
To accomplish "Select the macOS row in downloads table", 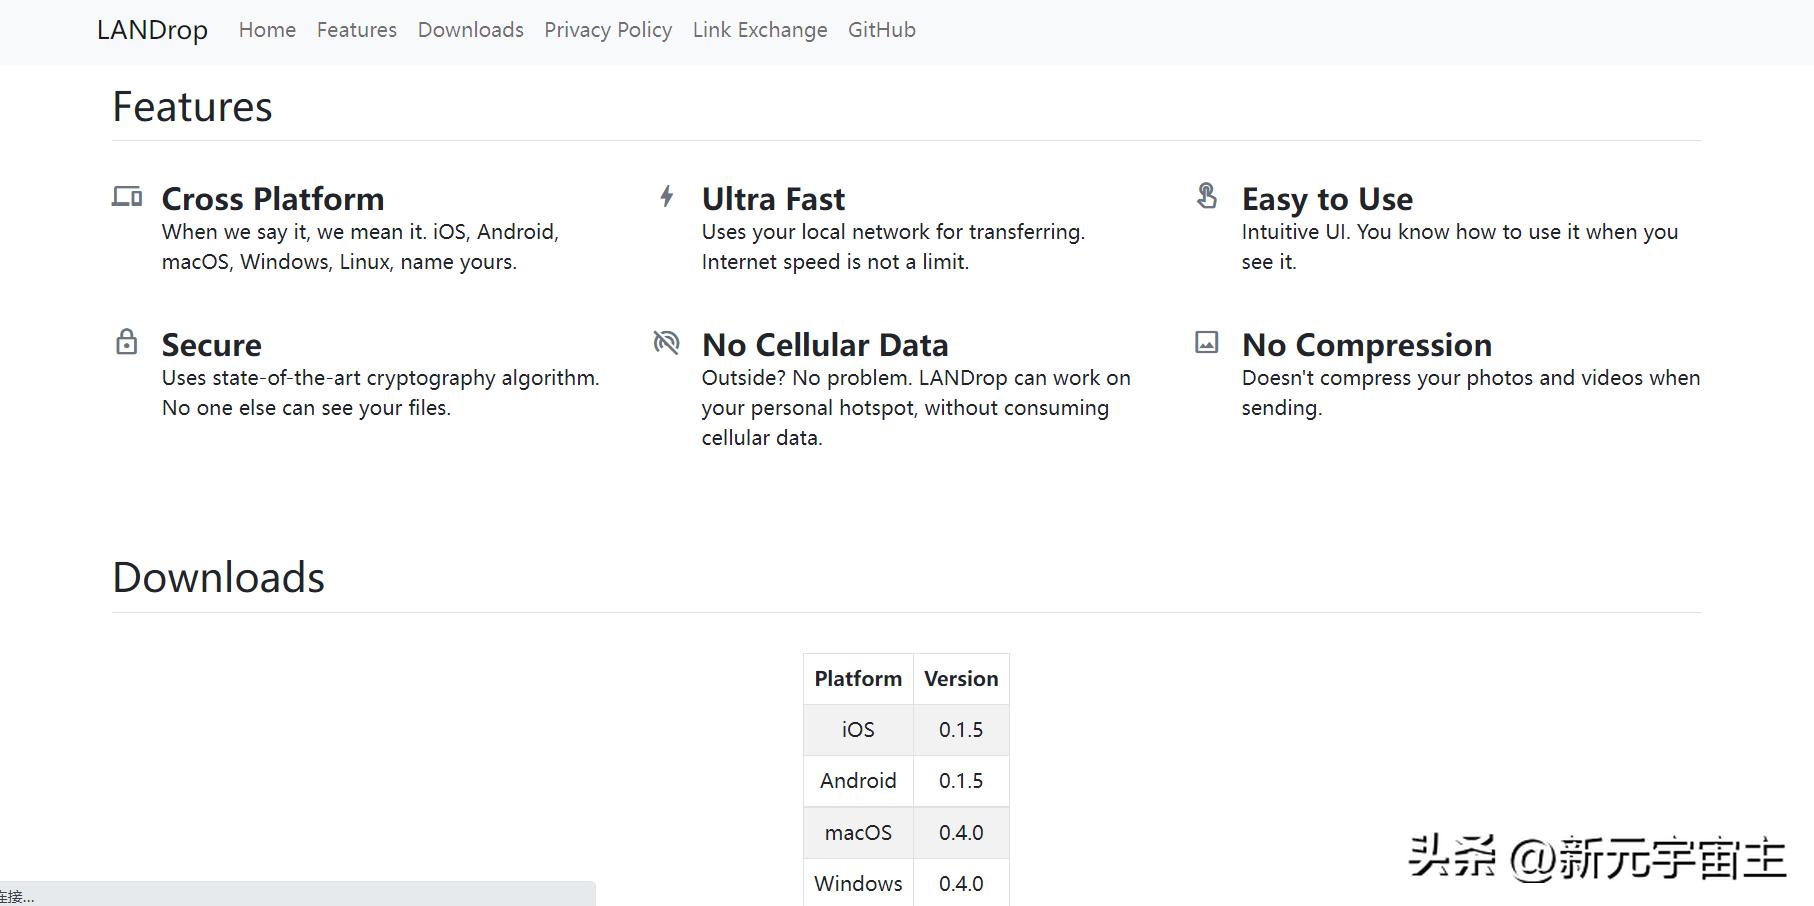I will pyautogui.click(x=858, y=833).
